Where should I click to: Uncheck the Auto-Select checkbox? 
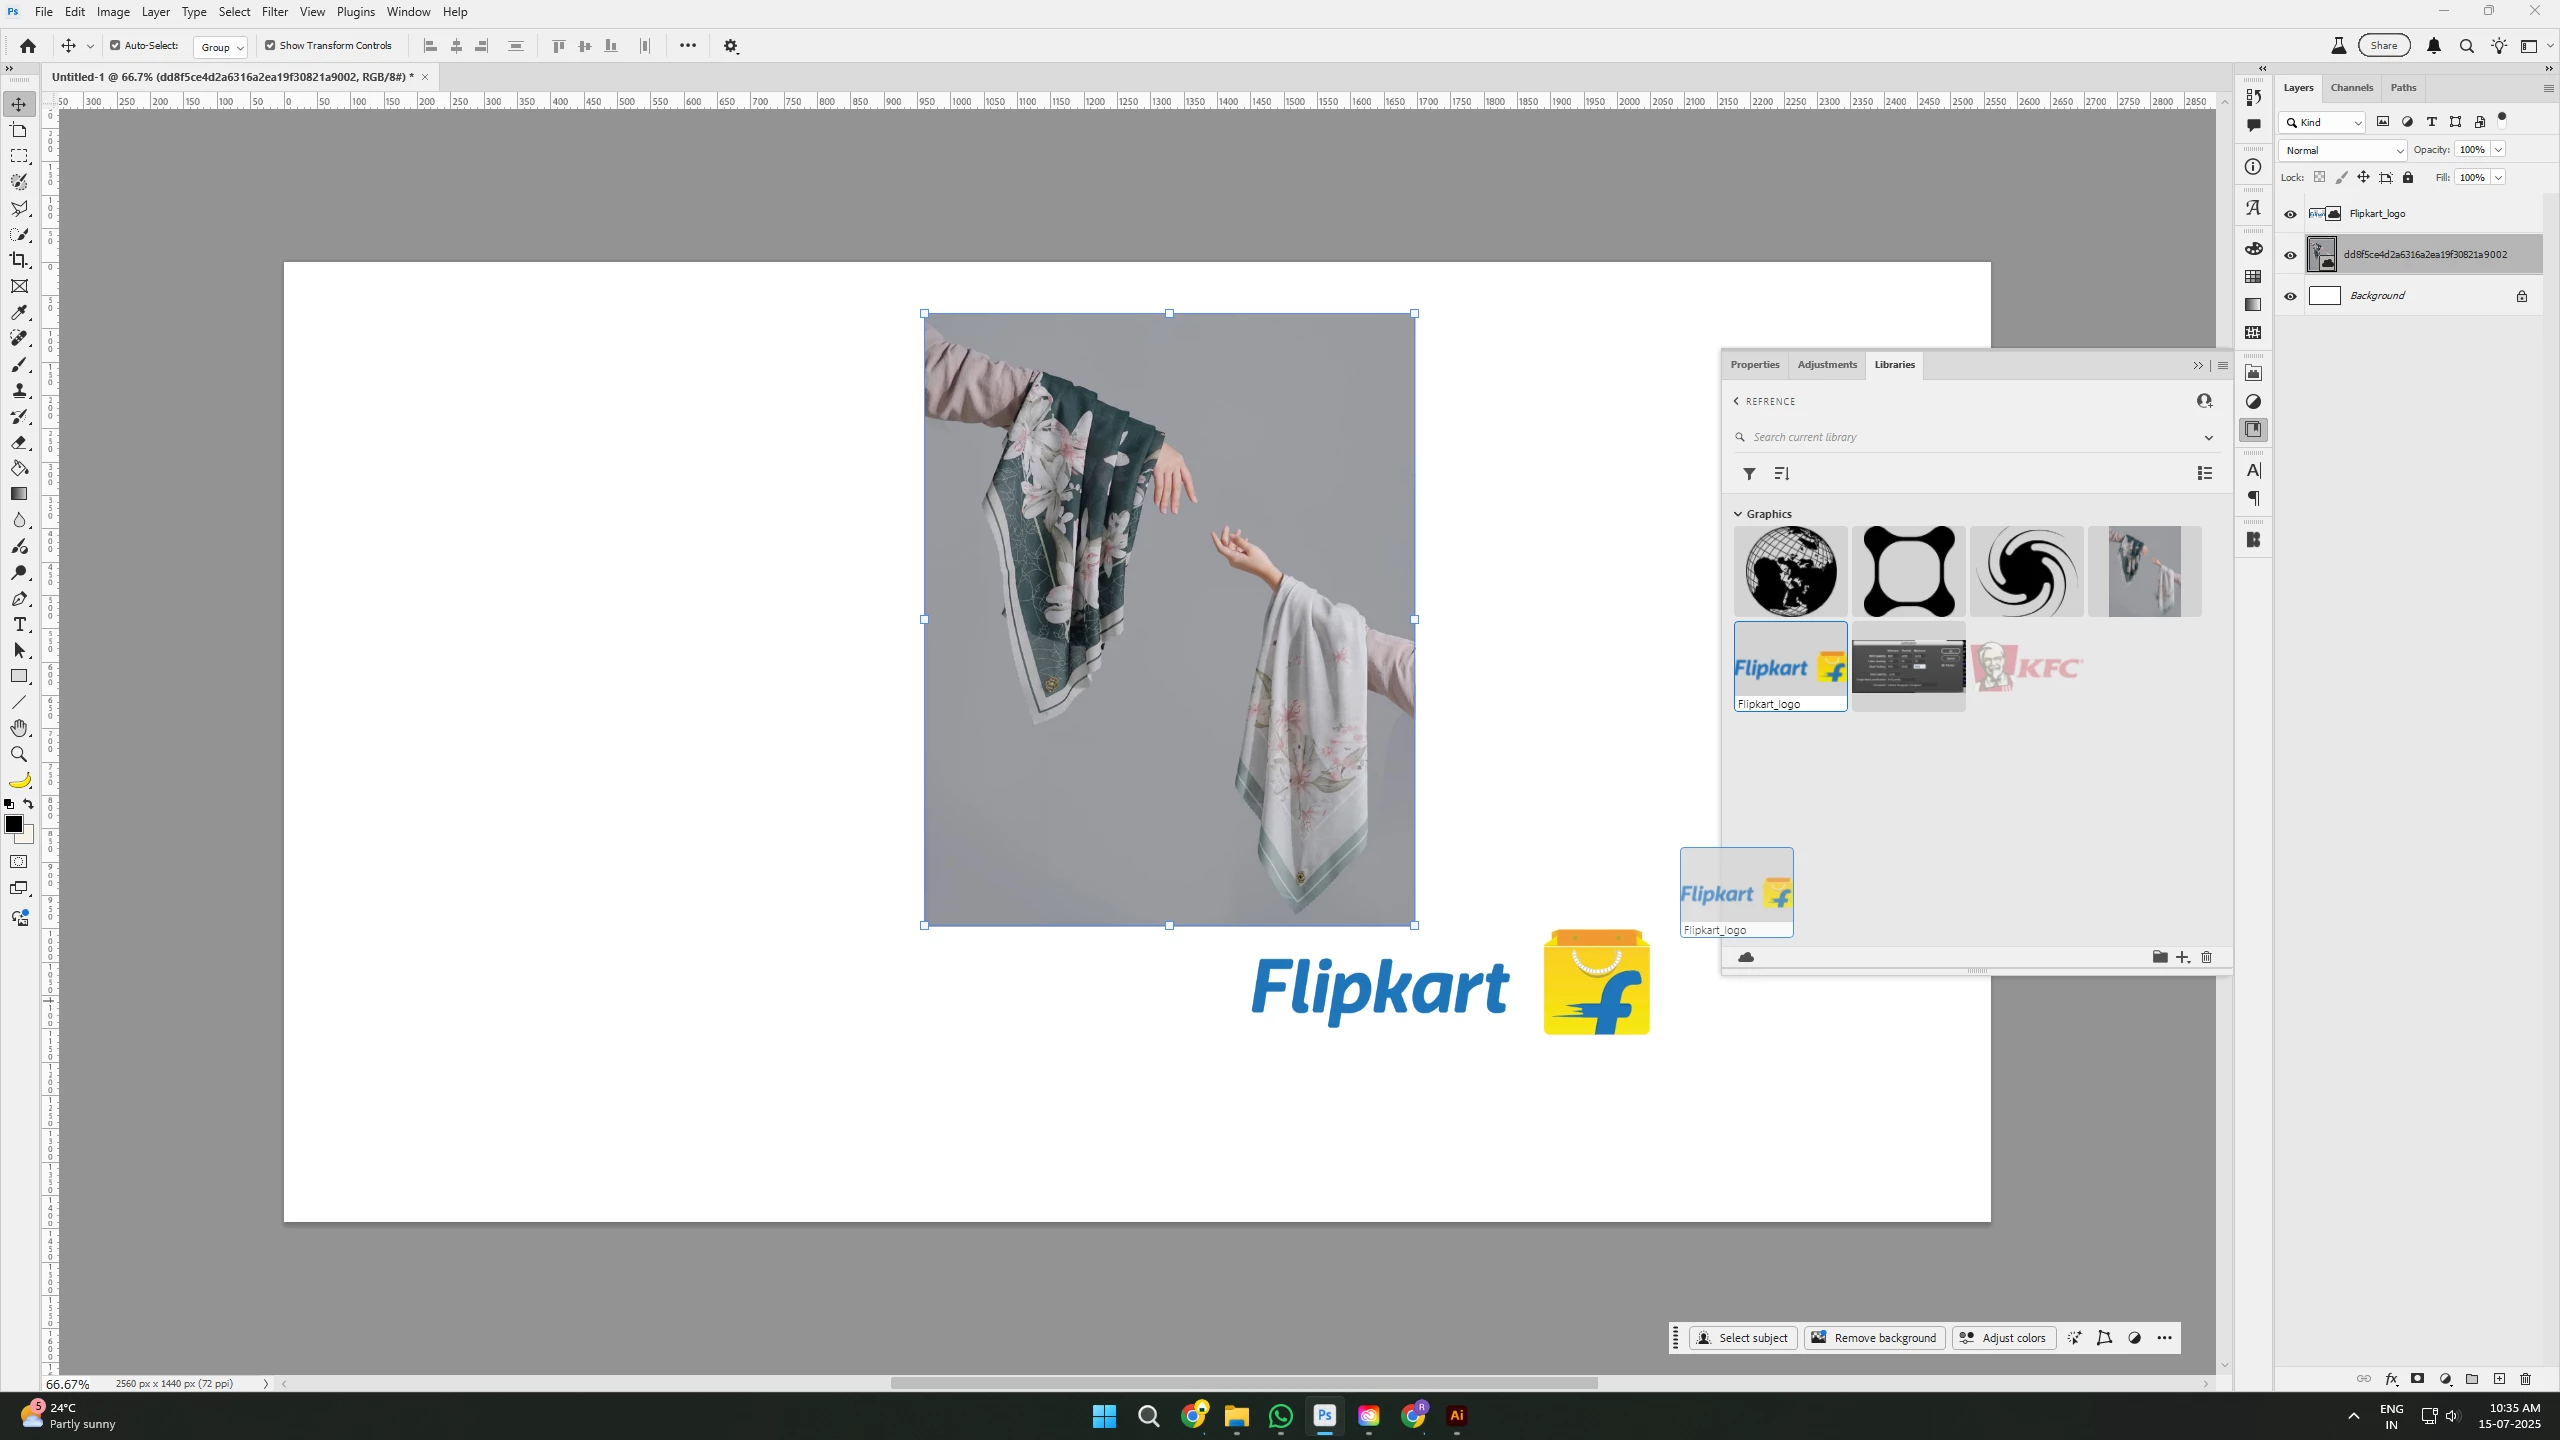[115, 45]
